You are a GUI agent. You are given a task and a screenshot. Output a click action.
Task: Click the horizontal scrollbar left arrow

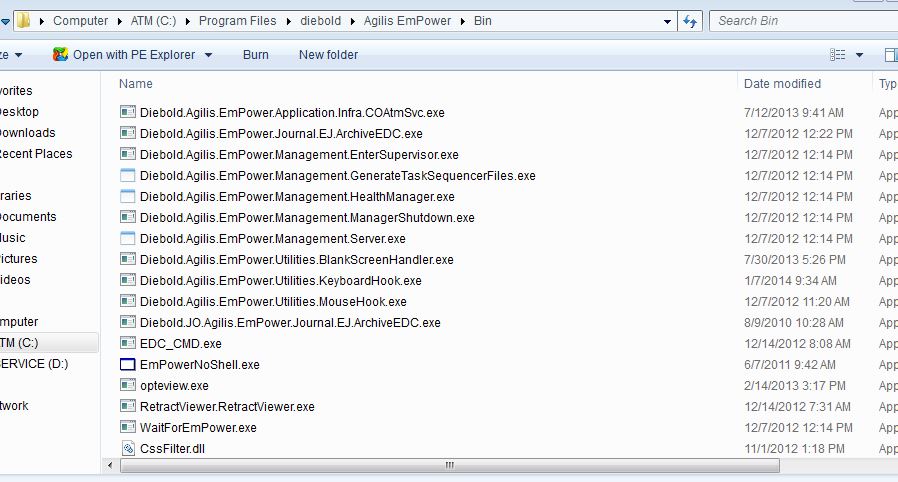110,465
